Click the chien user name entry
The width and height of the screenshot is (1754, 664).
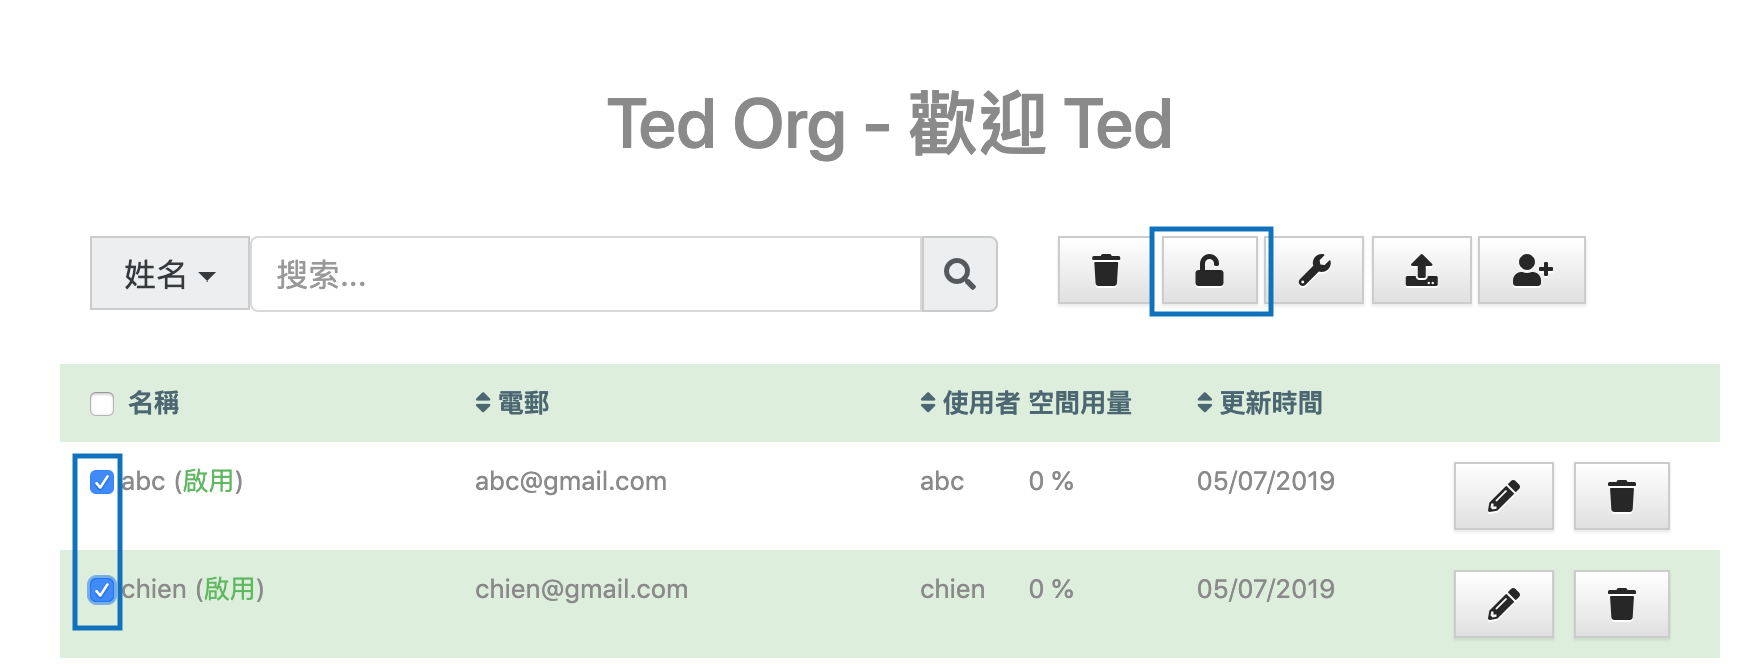coord(155,589)
